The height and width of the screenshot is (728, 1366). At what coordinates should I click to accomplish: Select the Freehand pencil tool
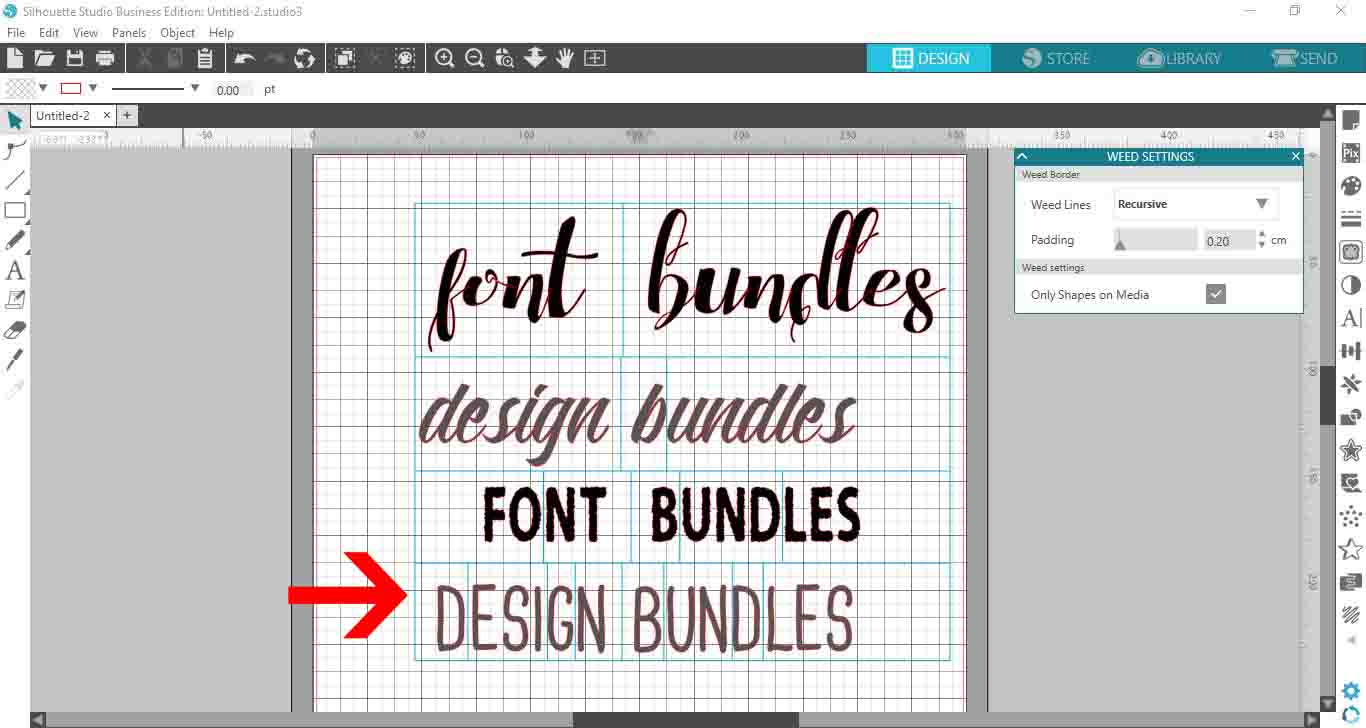click(15, 240)
